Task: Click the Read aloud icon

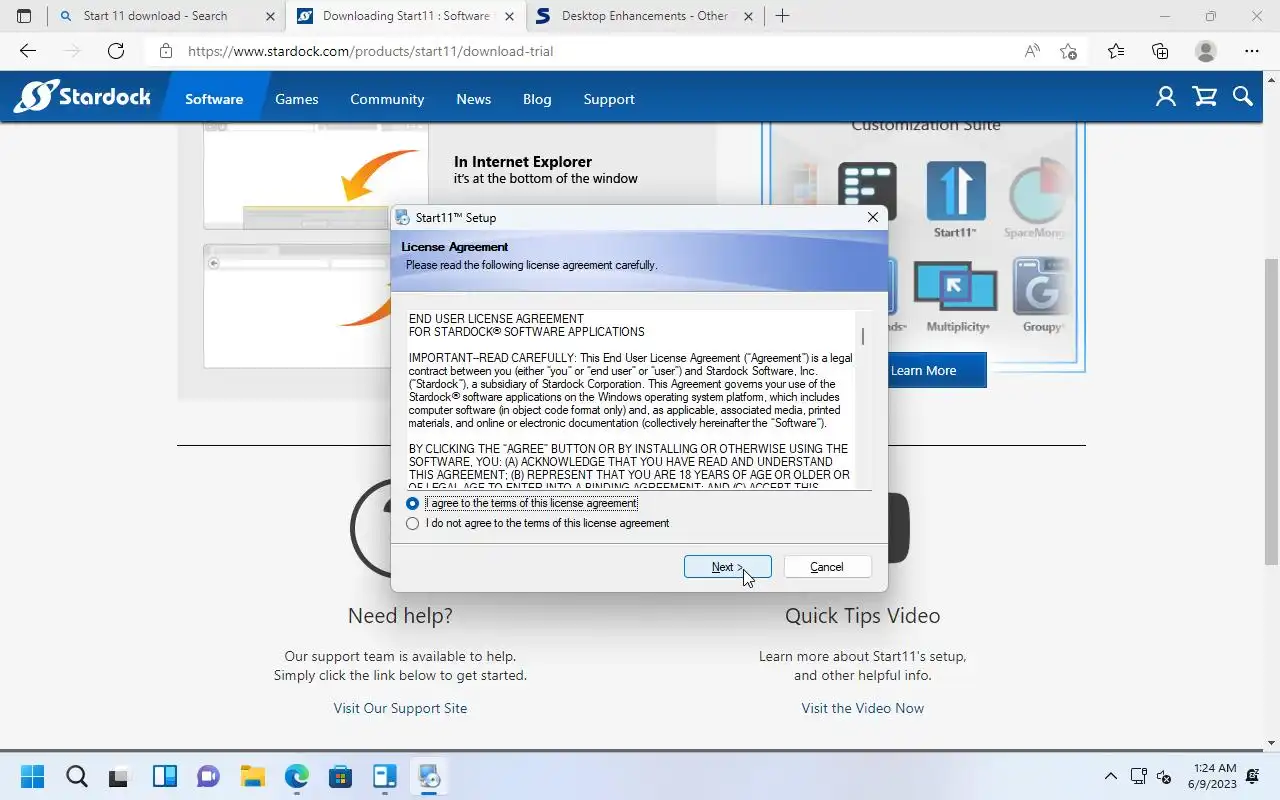Action: tap(1032, 51)
